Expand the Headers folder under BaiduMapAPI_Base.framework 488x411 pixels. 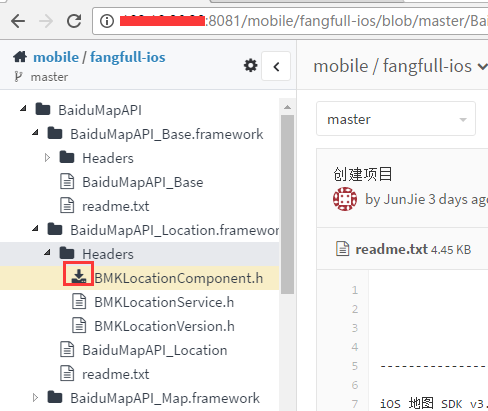pyautogui.click(x=47, y=157)
